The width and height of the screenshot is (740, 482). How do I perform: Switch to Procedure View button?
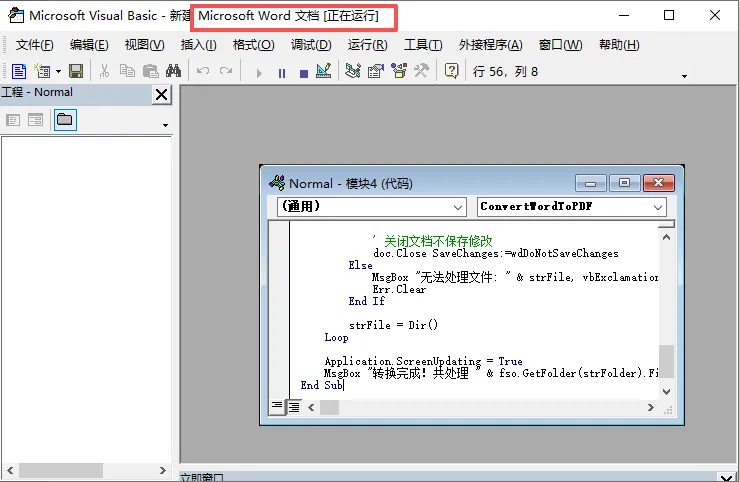click(x=277, y=406)
